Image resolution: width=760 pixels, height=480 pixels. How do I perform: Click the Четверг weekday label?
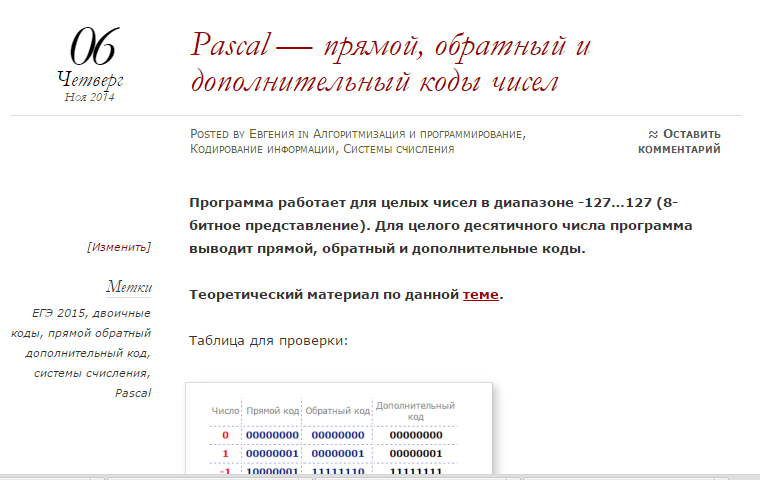click(x=90, y=79)
